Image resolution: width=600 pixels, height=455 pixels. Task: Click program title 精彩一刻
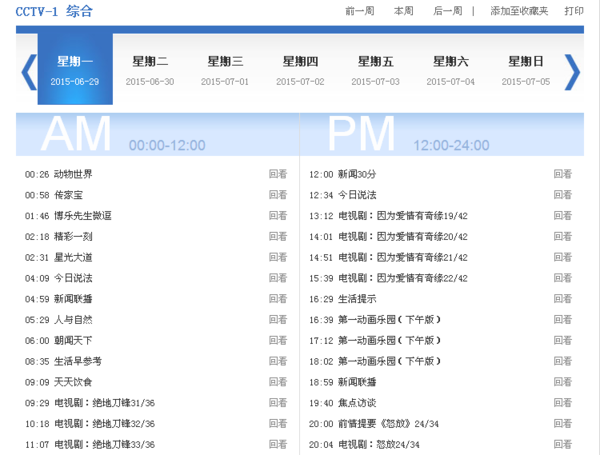[x=73, y=236]
